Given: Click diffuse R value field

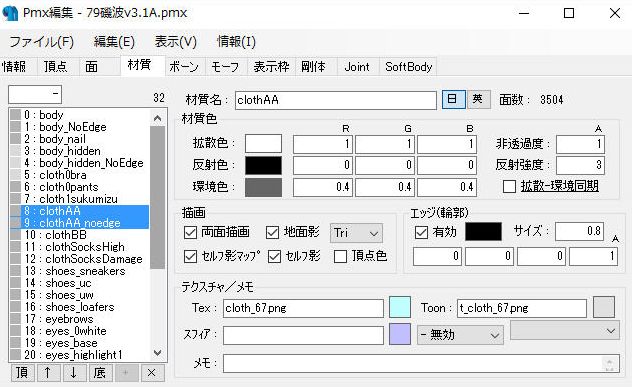Looking at the screenshot, I should coord(323,144).
